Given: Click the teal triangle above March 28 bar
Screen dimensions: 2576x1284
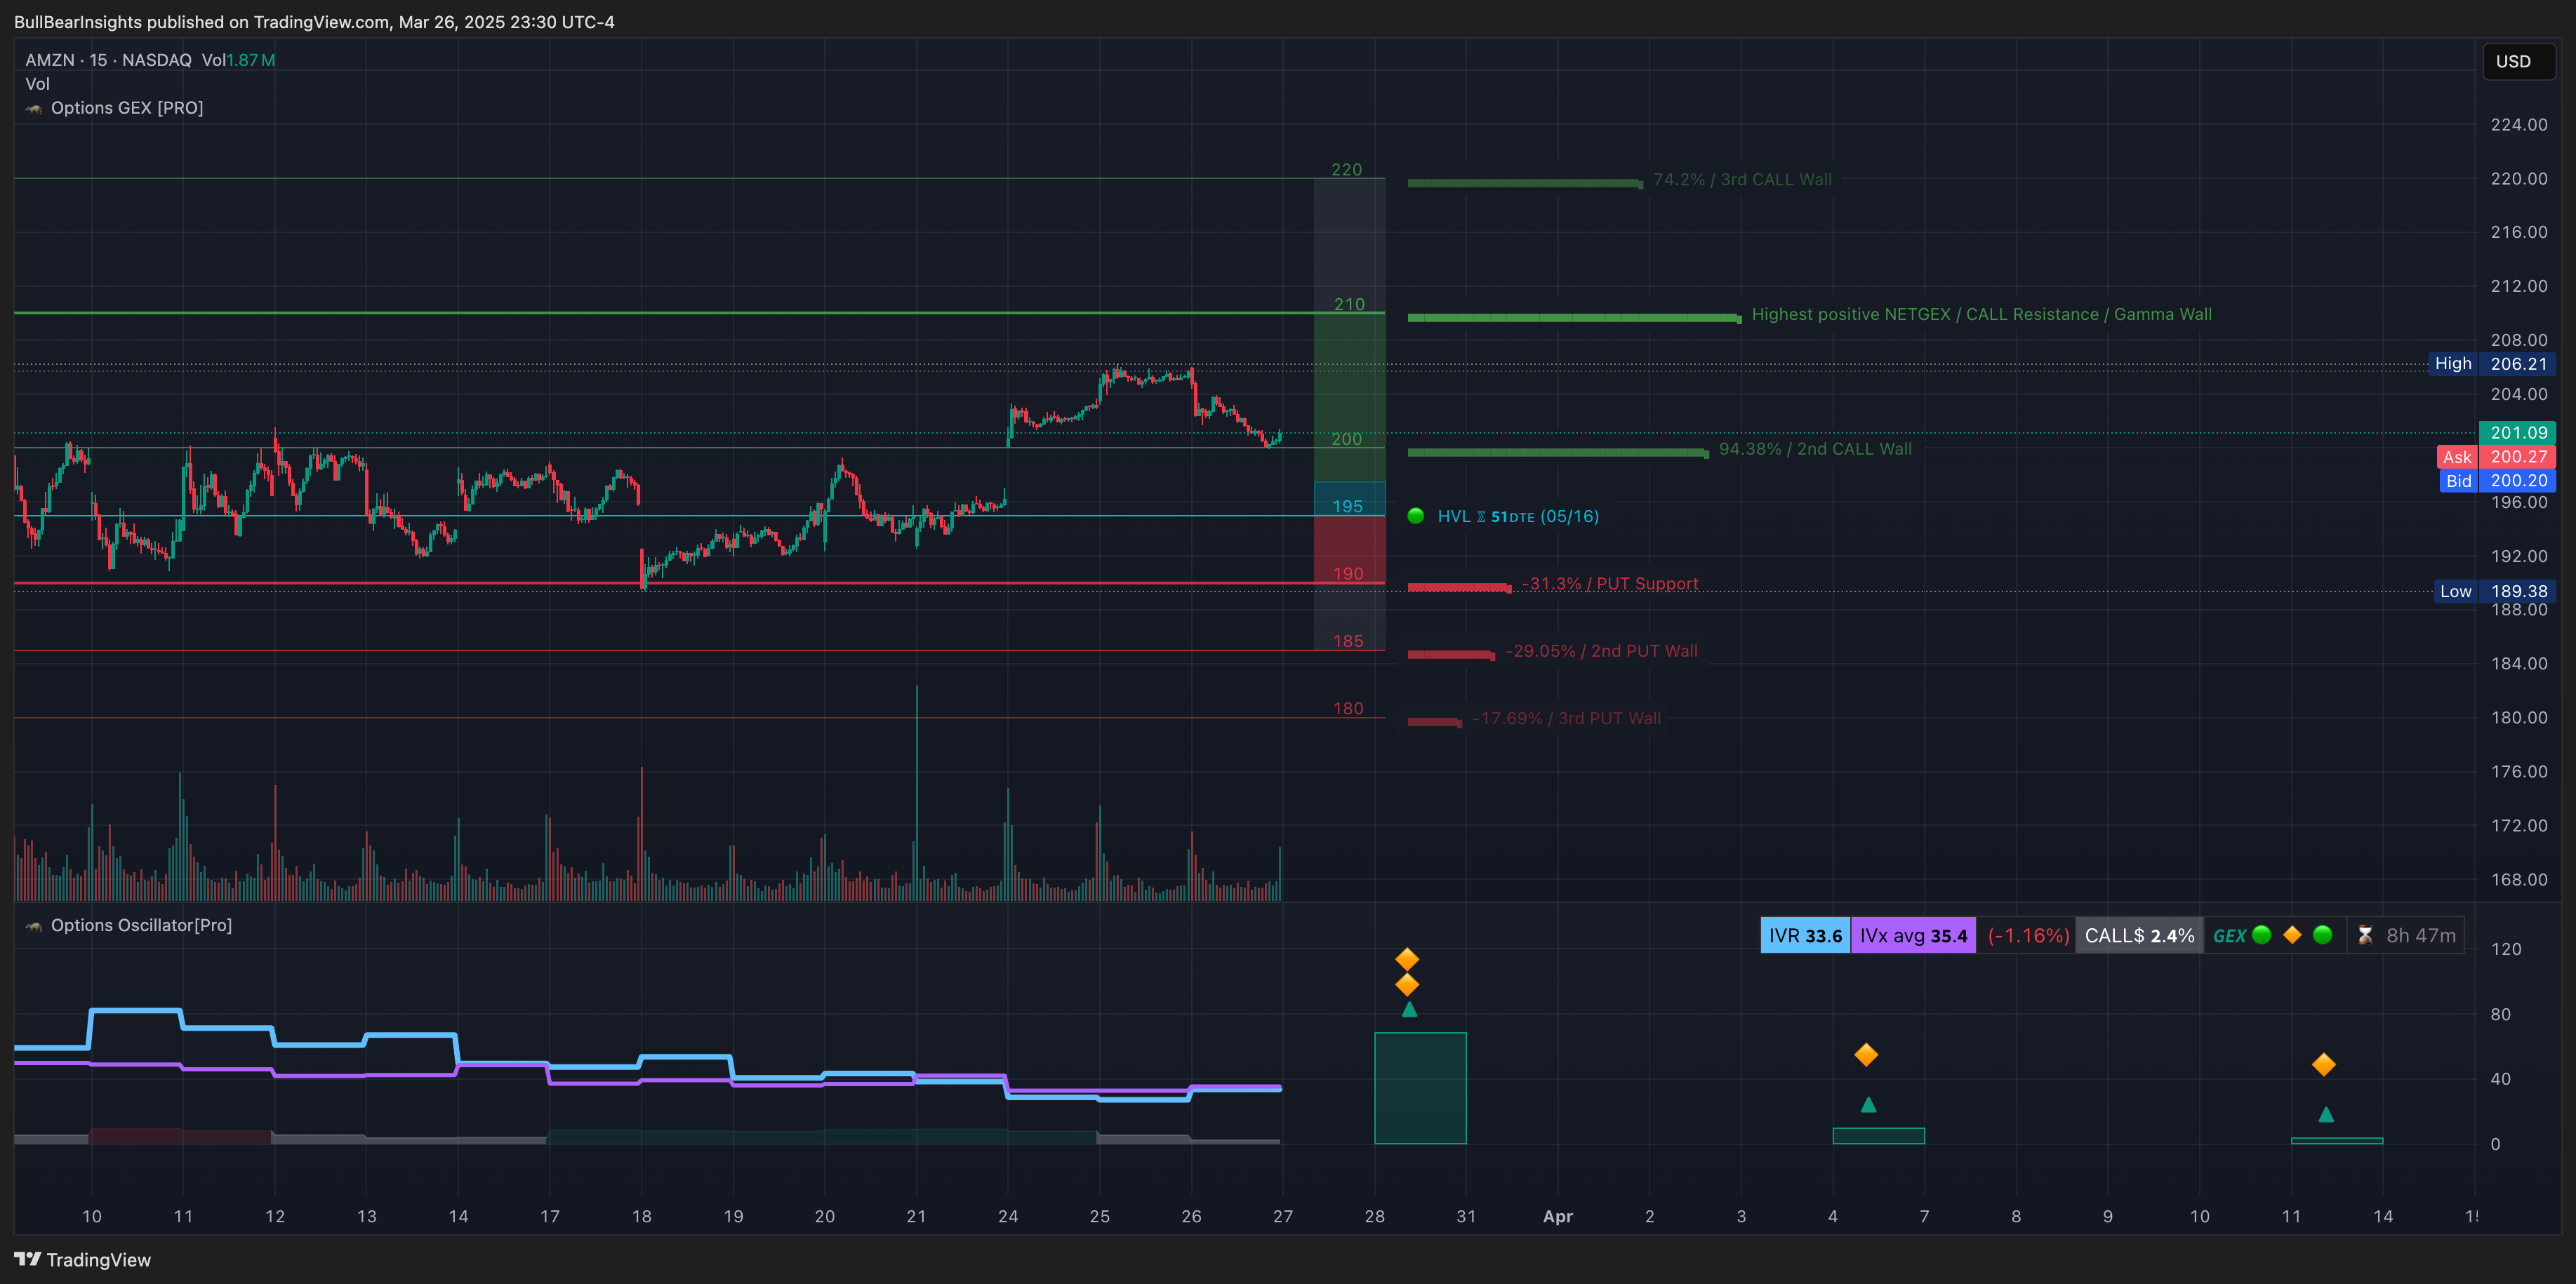Looking at the screenshot, I should pos(1409,1009).
